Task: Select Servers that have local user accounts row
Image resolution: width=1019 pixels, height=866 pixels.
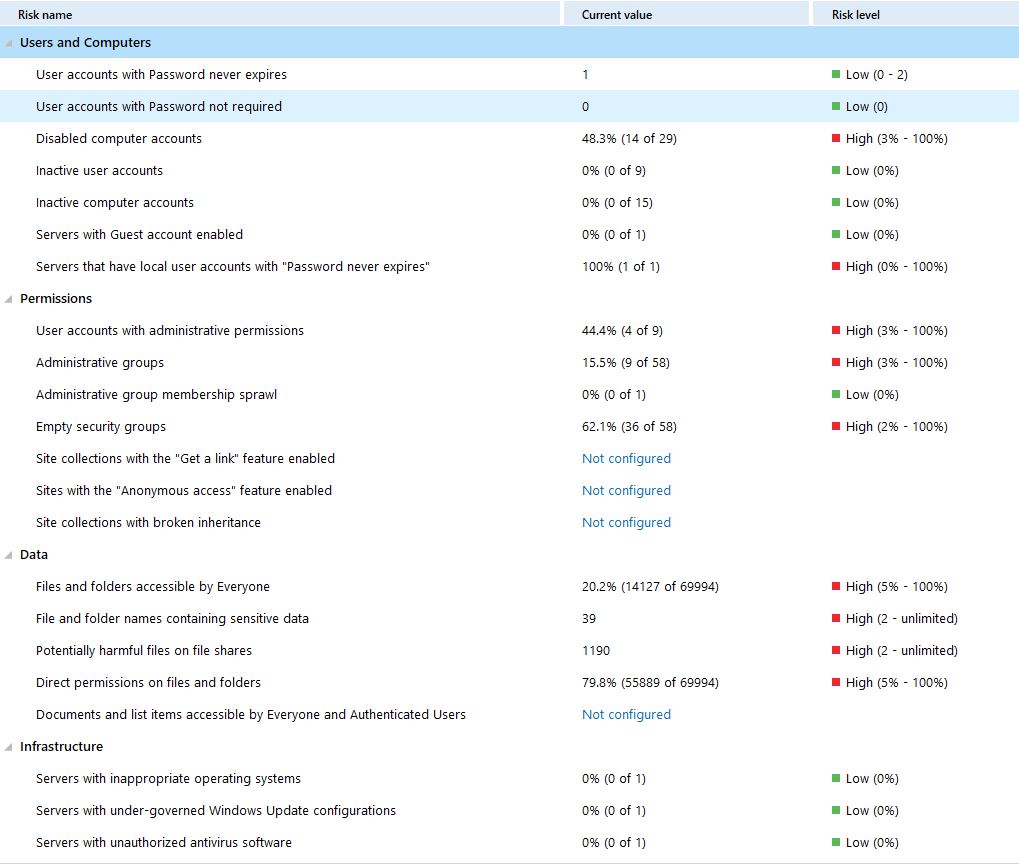Action: 510,266
